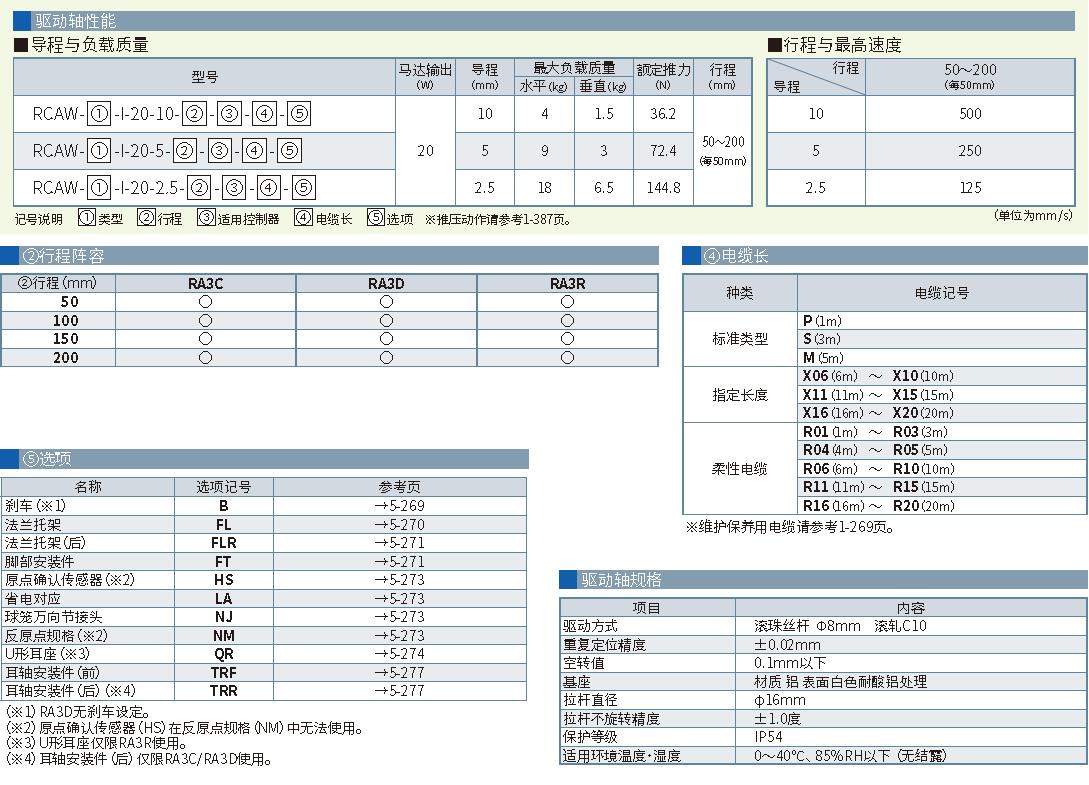Select cable code M (5m)
The width and height of the screenshot is (1089, 785).
click(823, 358)
